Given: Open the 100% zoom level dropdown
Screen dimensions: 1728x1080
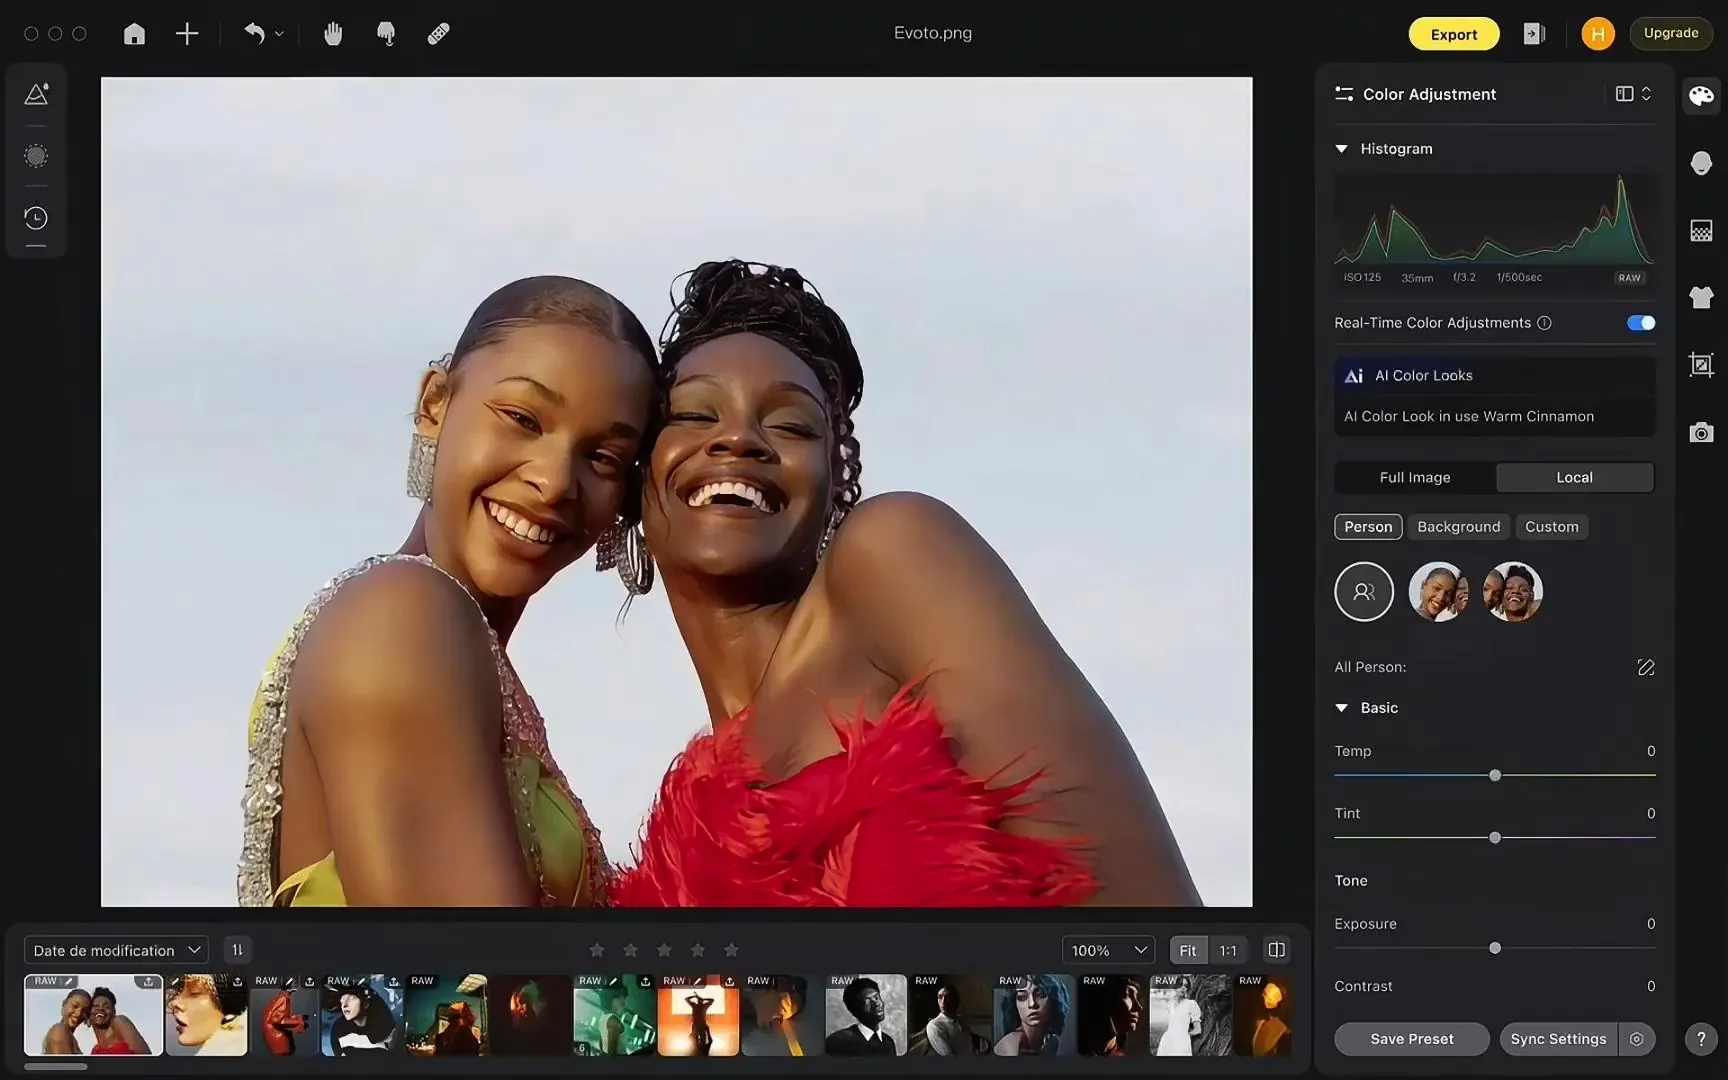Looking at the screenshot, I should (x=1107, y=950).
